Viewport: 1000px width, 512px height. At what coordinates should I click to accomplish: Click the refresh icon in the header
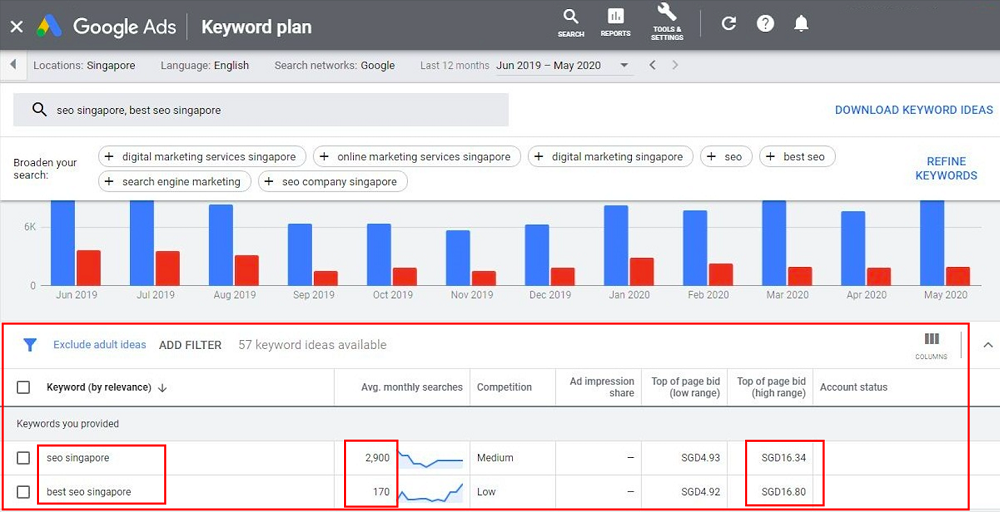click(x=728, y=24)
